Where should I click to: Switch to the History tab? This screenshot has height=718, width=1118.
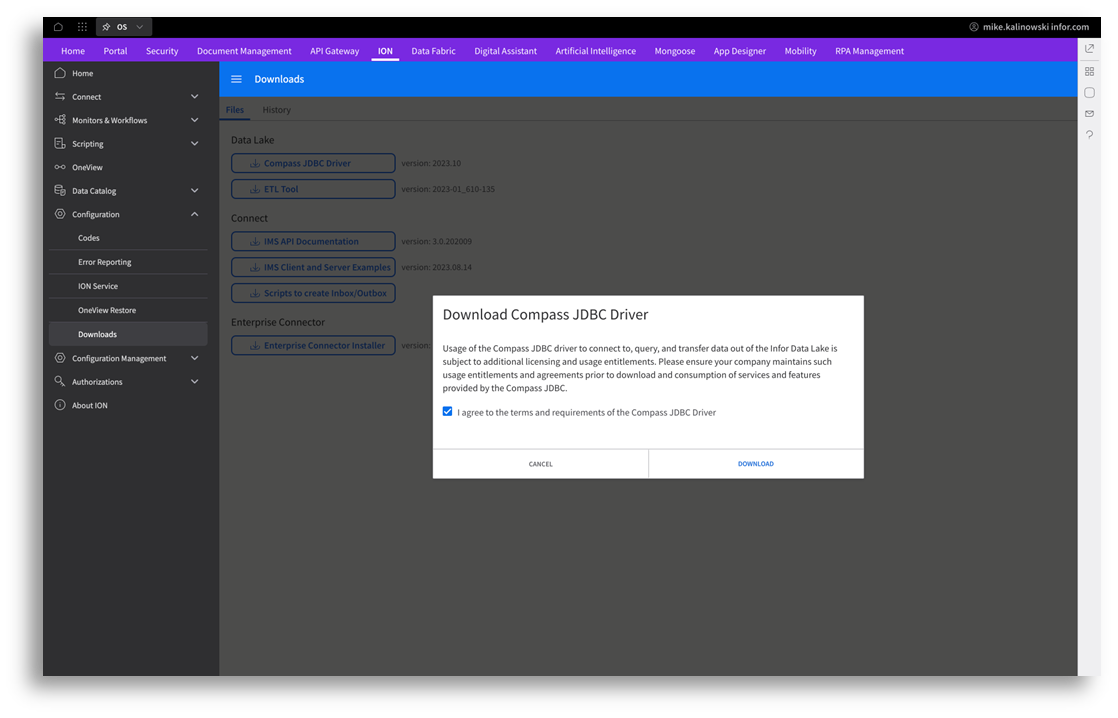pyautogui.click(x=276, y=110)
